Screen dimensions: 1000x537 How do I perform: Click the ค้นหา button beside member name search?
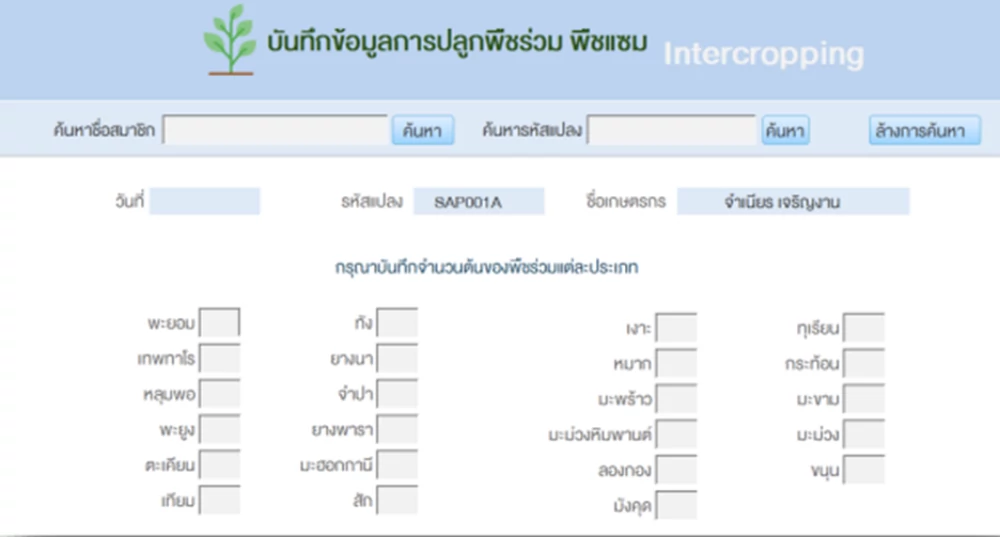pos(422,131)
